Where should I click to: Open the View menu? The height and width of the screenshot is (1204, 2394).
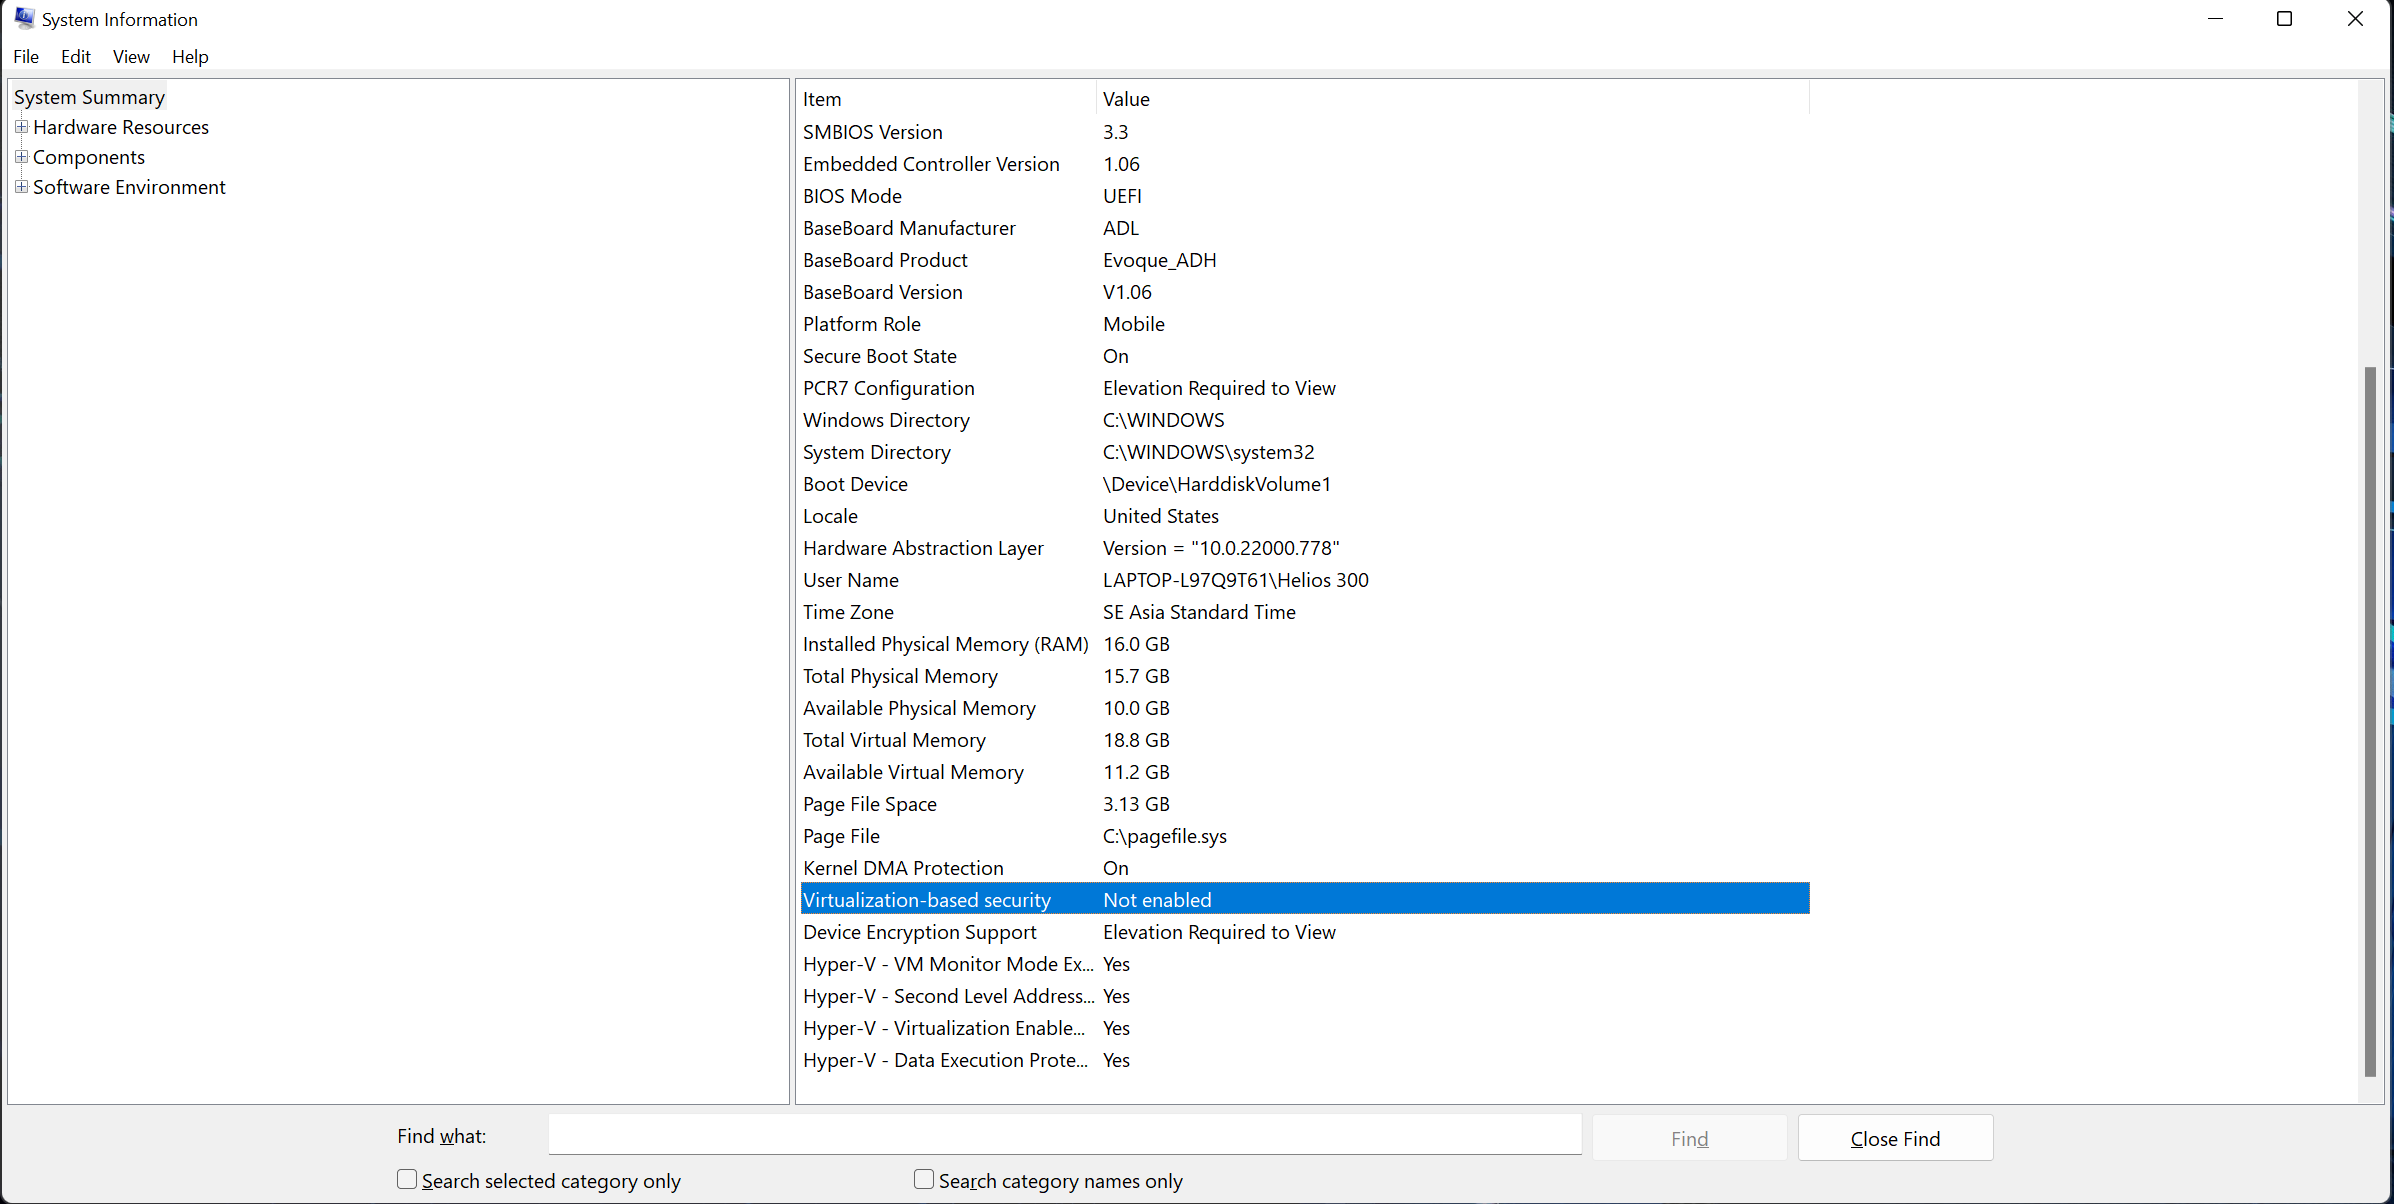[131, 55]
